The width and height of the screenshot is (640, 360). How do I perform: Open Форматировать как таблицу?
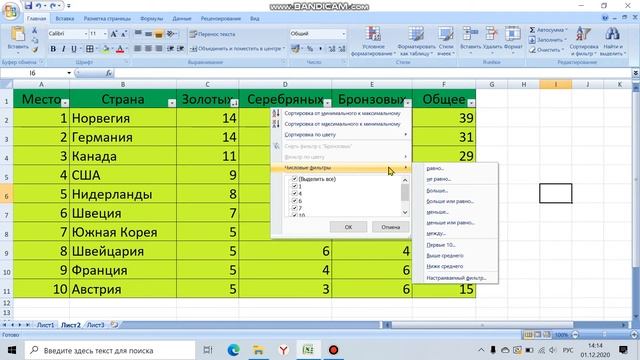pyautogui.click(x=416, y=41)
